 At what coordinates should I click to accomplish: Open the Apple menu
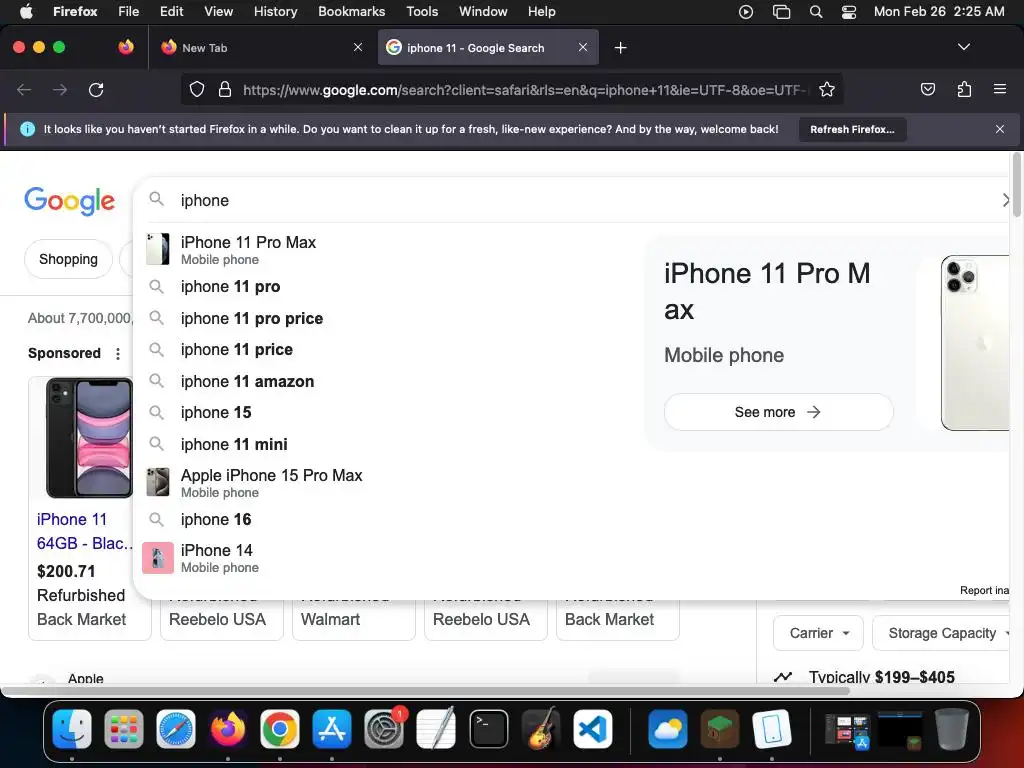[26, 12]
